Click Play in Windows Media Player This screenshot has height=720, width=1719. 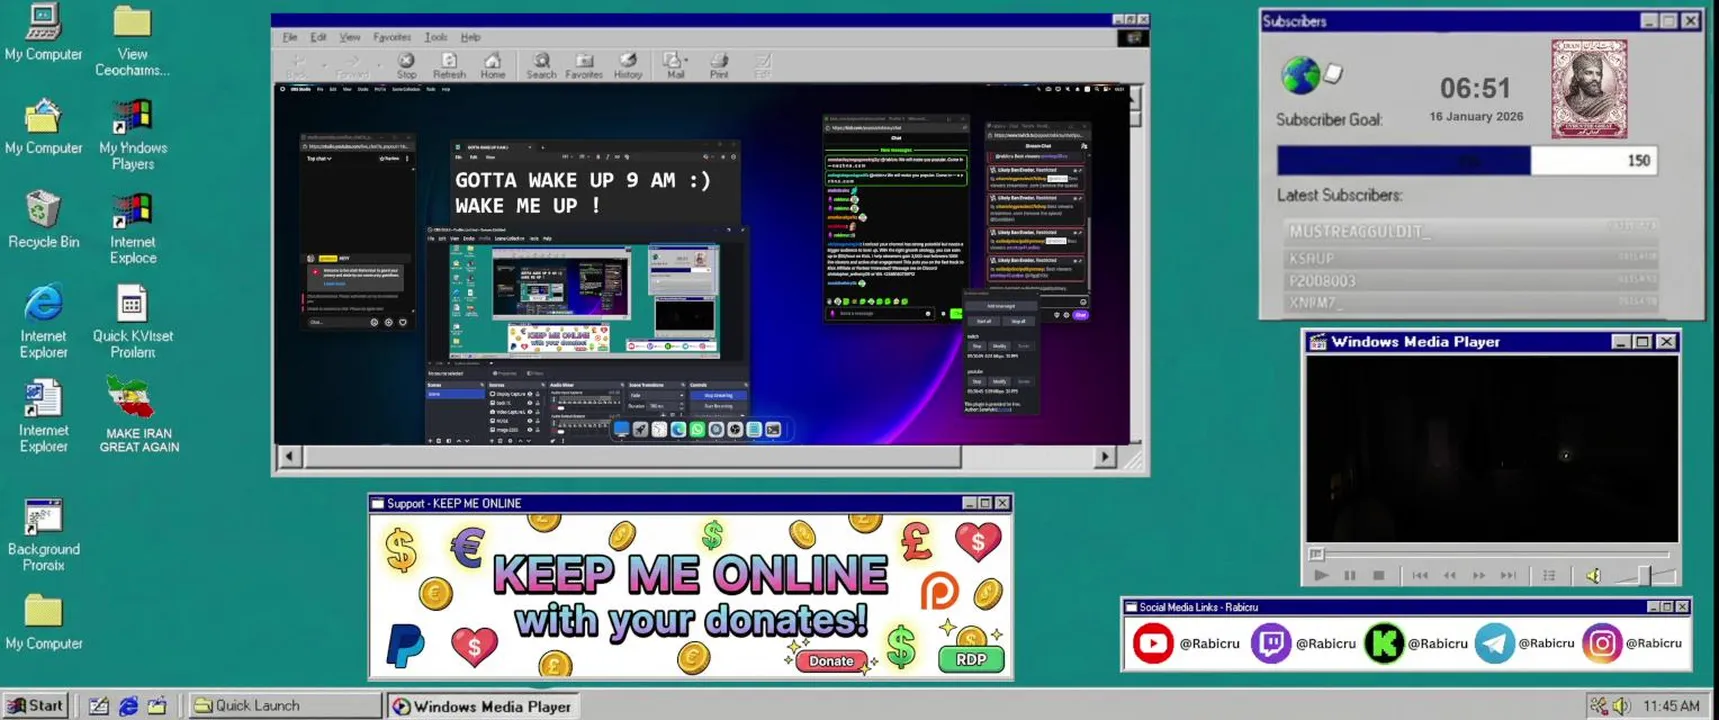(x=1321, y=576)
